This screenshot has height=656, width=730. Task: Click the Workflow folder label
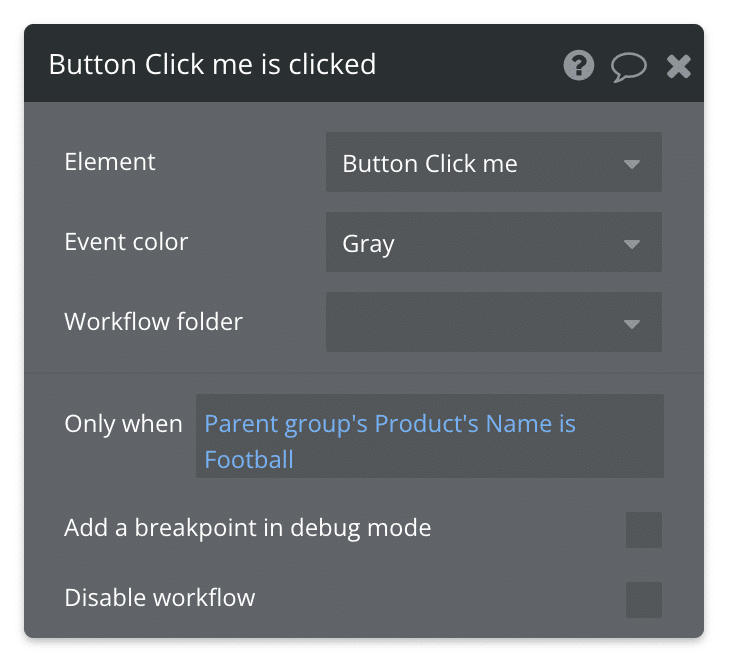coord(153,322)
